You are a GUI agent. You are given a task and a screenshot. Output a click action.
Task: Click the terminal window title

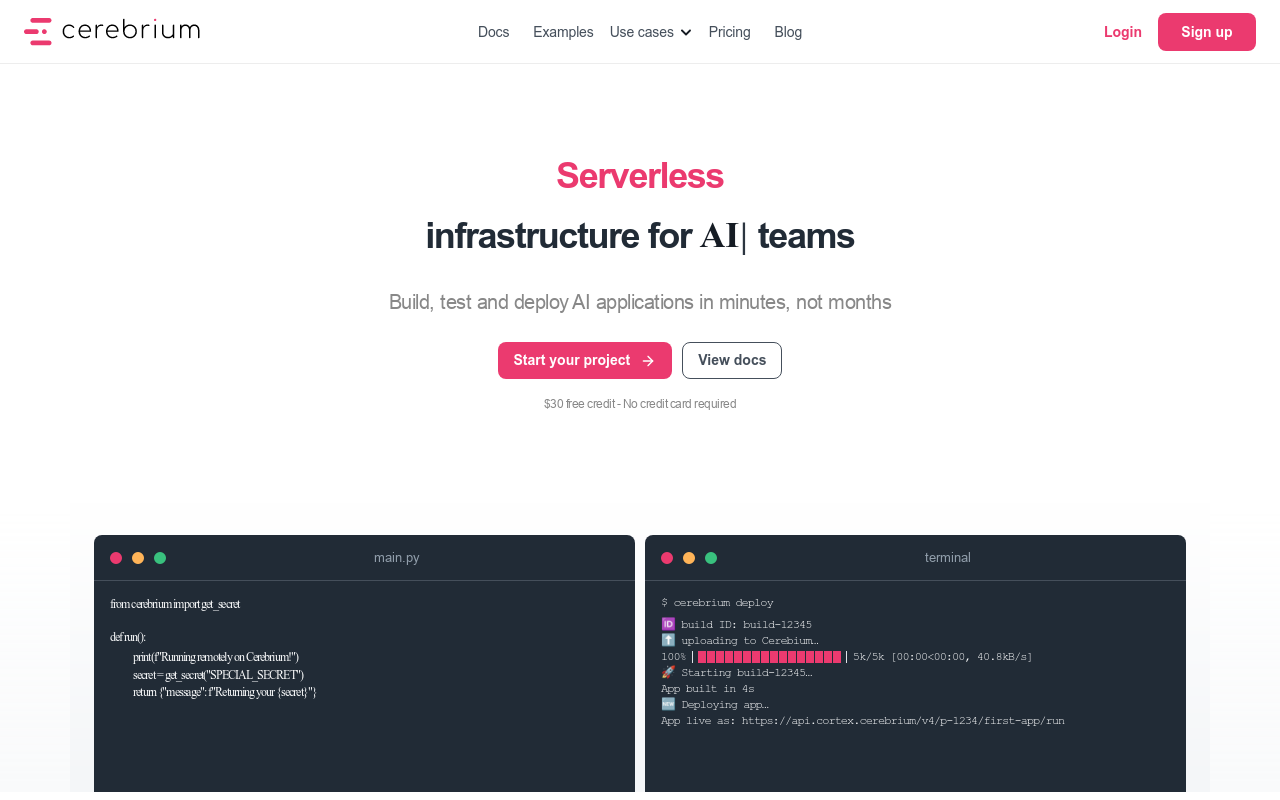948,558
